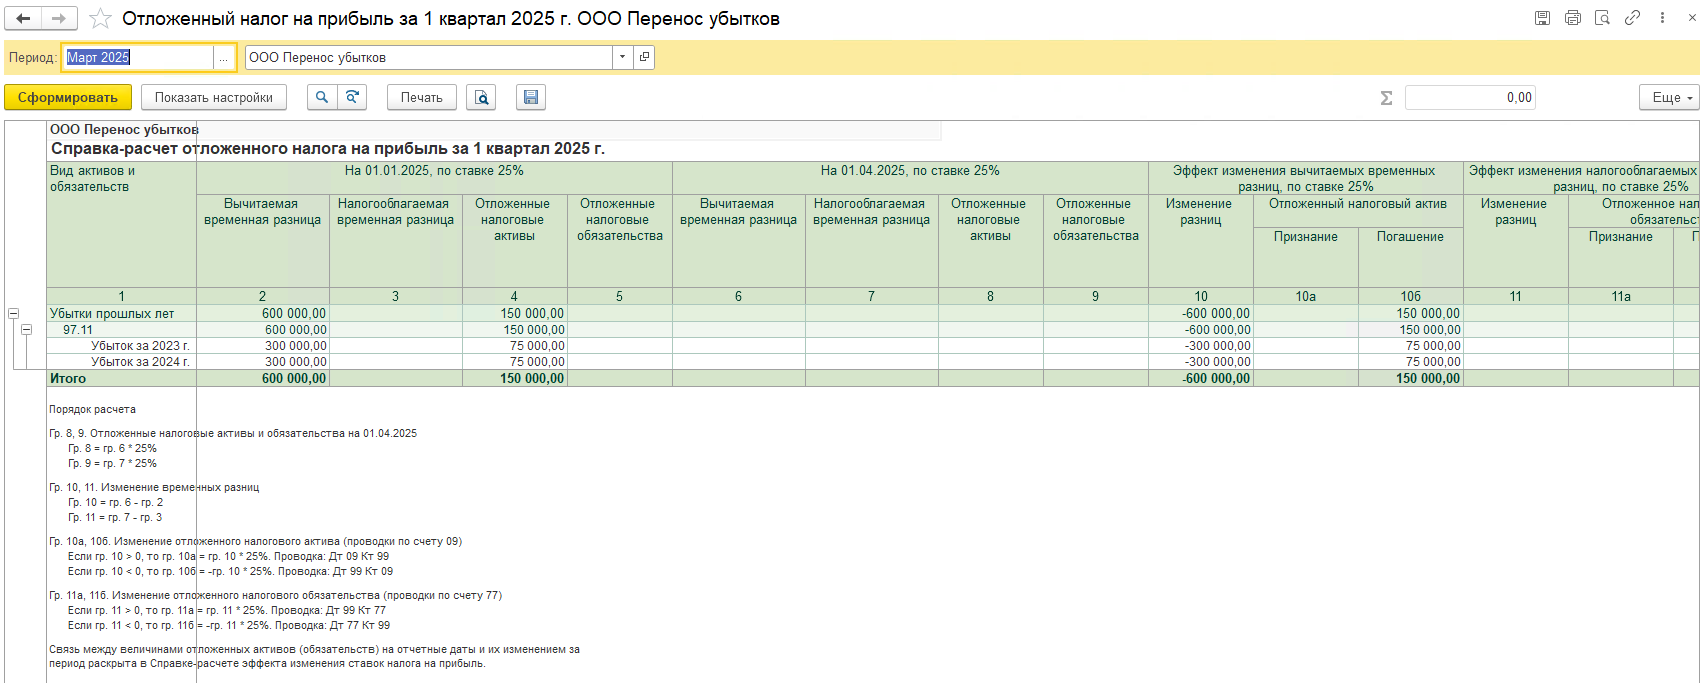Open organization dropdown list arrow
This screenshot has height=683, width=1702.
(x=622, y=57)
